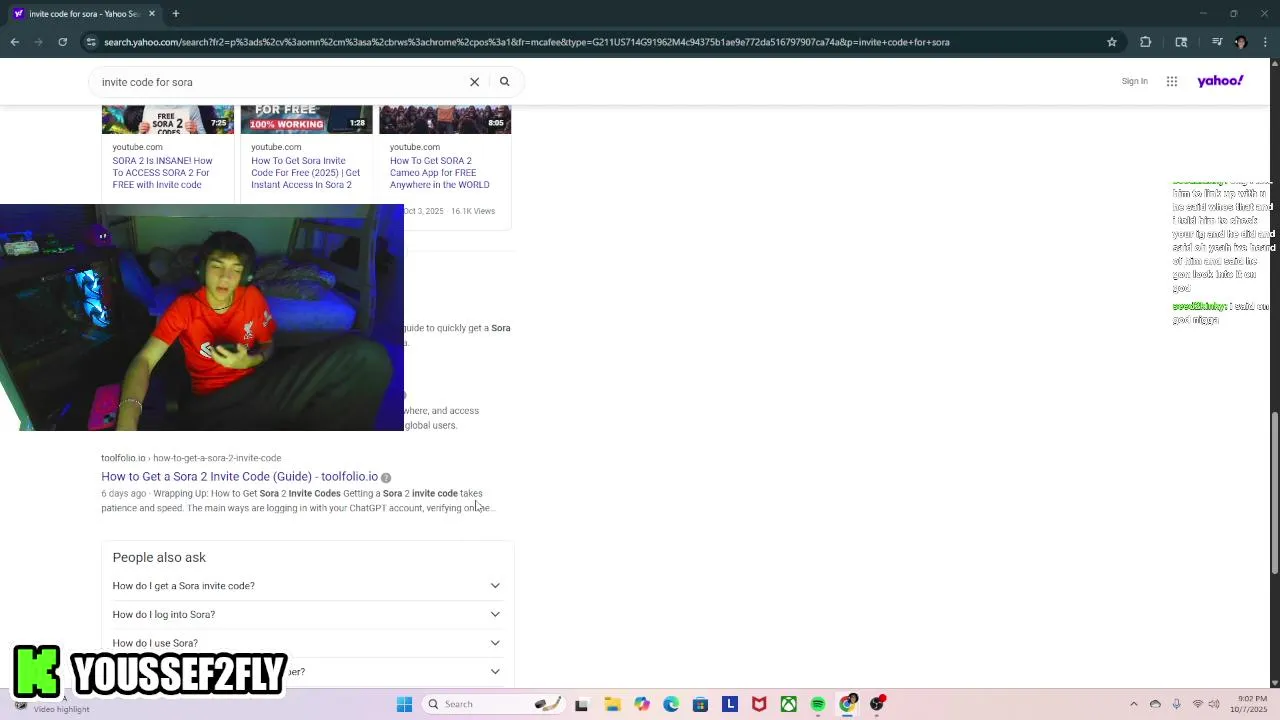This screenshot has height=720, width=1280.
Task: Open a new browser tab
Action: pos(175,14)
